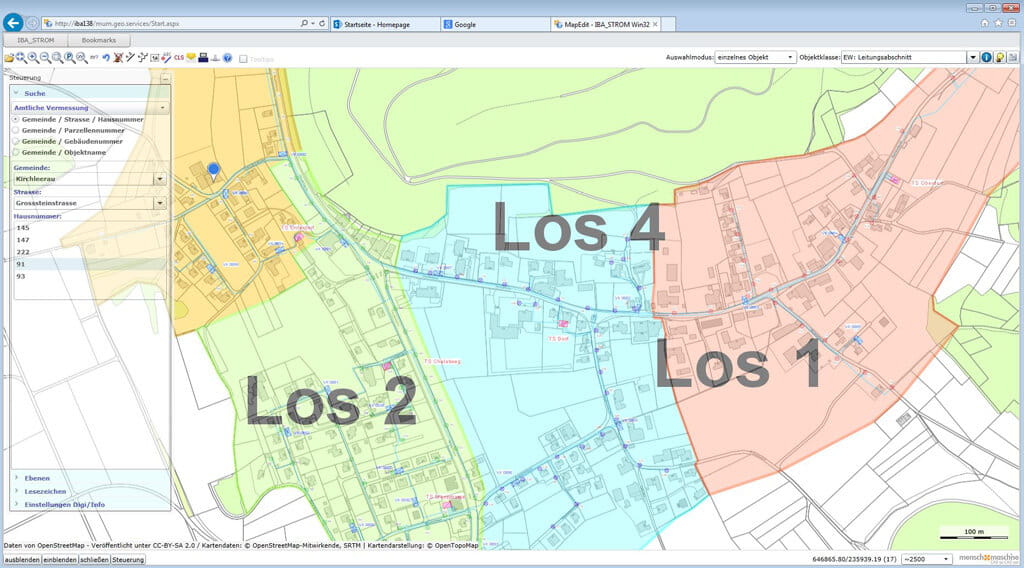Click the blue info icon by Objektklasse
1024x568 pixels.
986,58
